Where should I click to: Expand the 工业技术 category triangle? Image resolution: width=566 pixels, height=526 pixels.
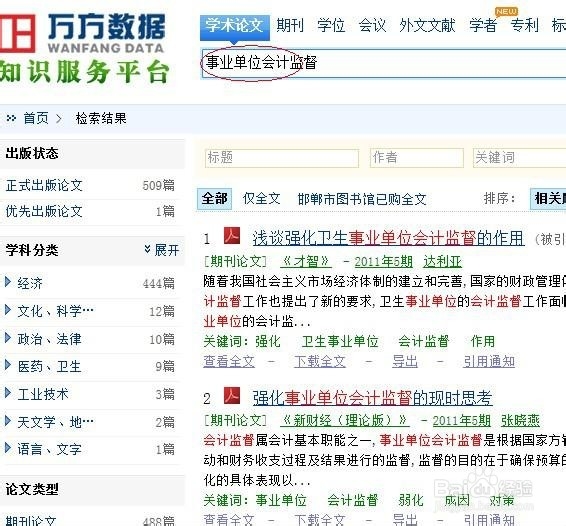point(8,393)
